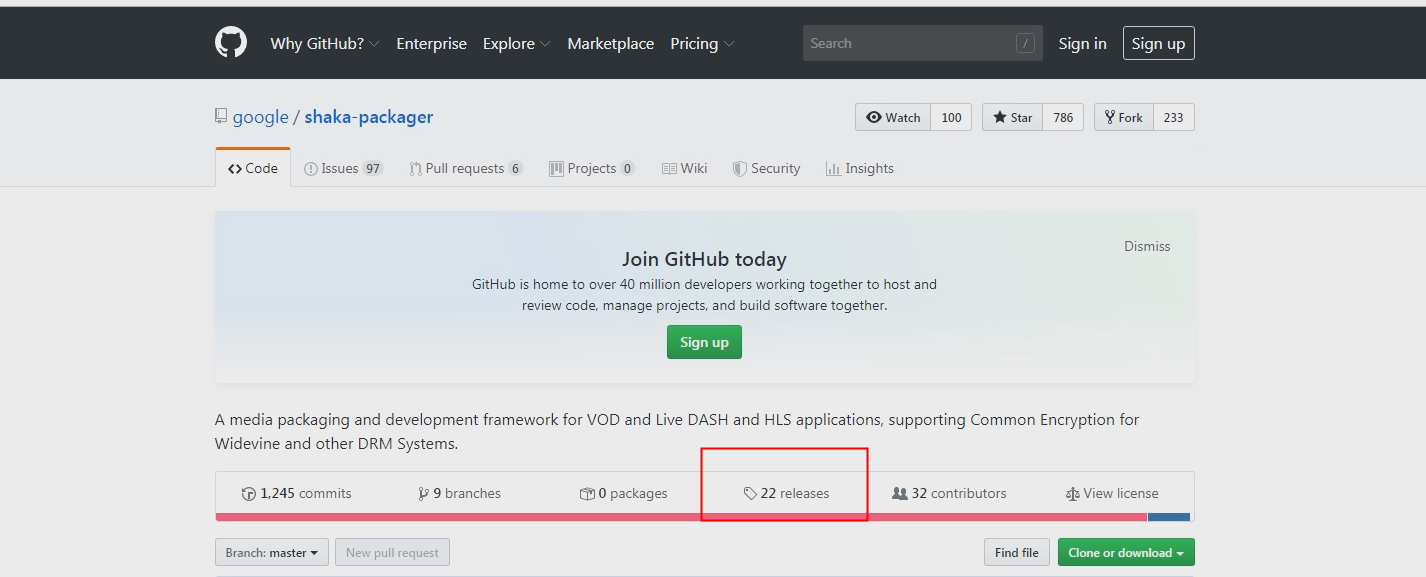This screenshot has height=577, width=1426.
Task: Click the New pull request button
Action: (x=392, y=552)
